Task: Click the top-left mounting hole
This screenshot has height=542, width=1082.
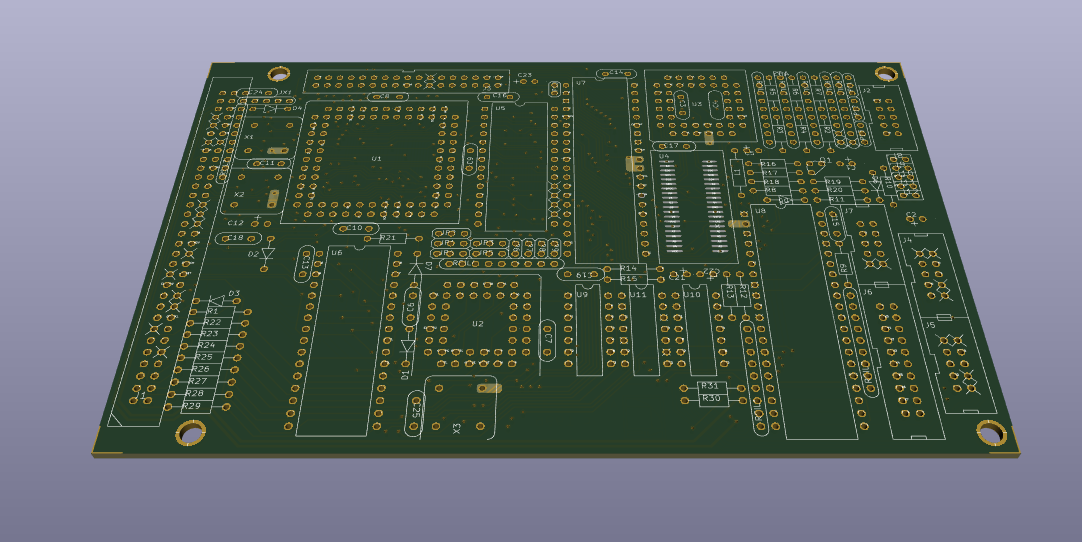Action: 279,73
